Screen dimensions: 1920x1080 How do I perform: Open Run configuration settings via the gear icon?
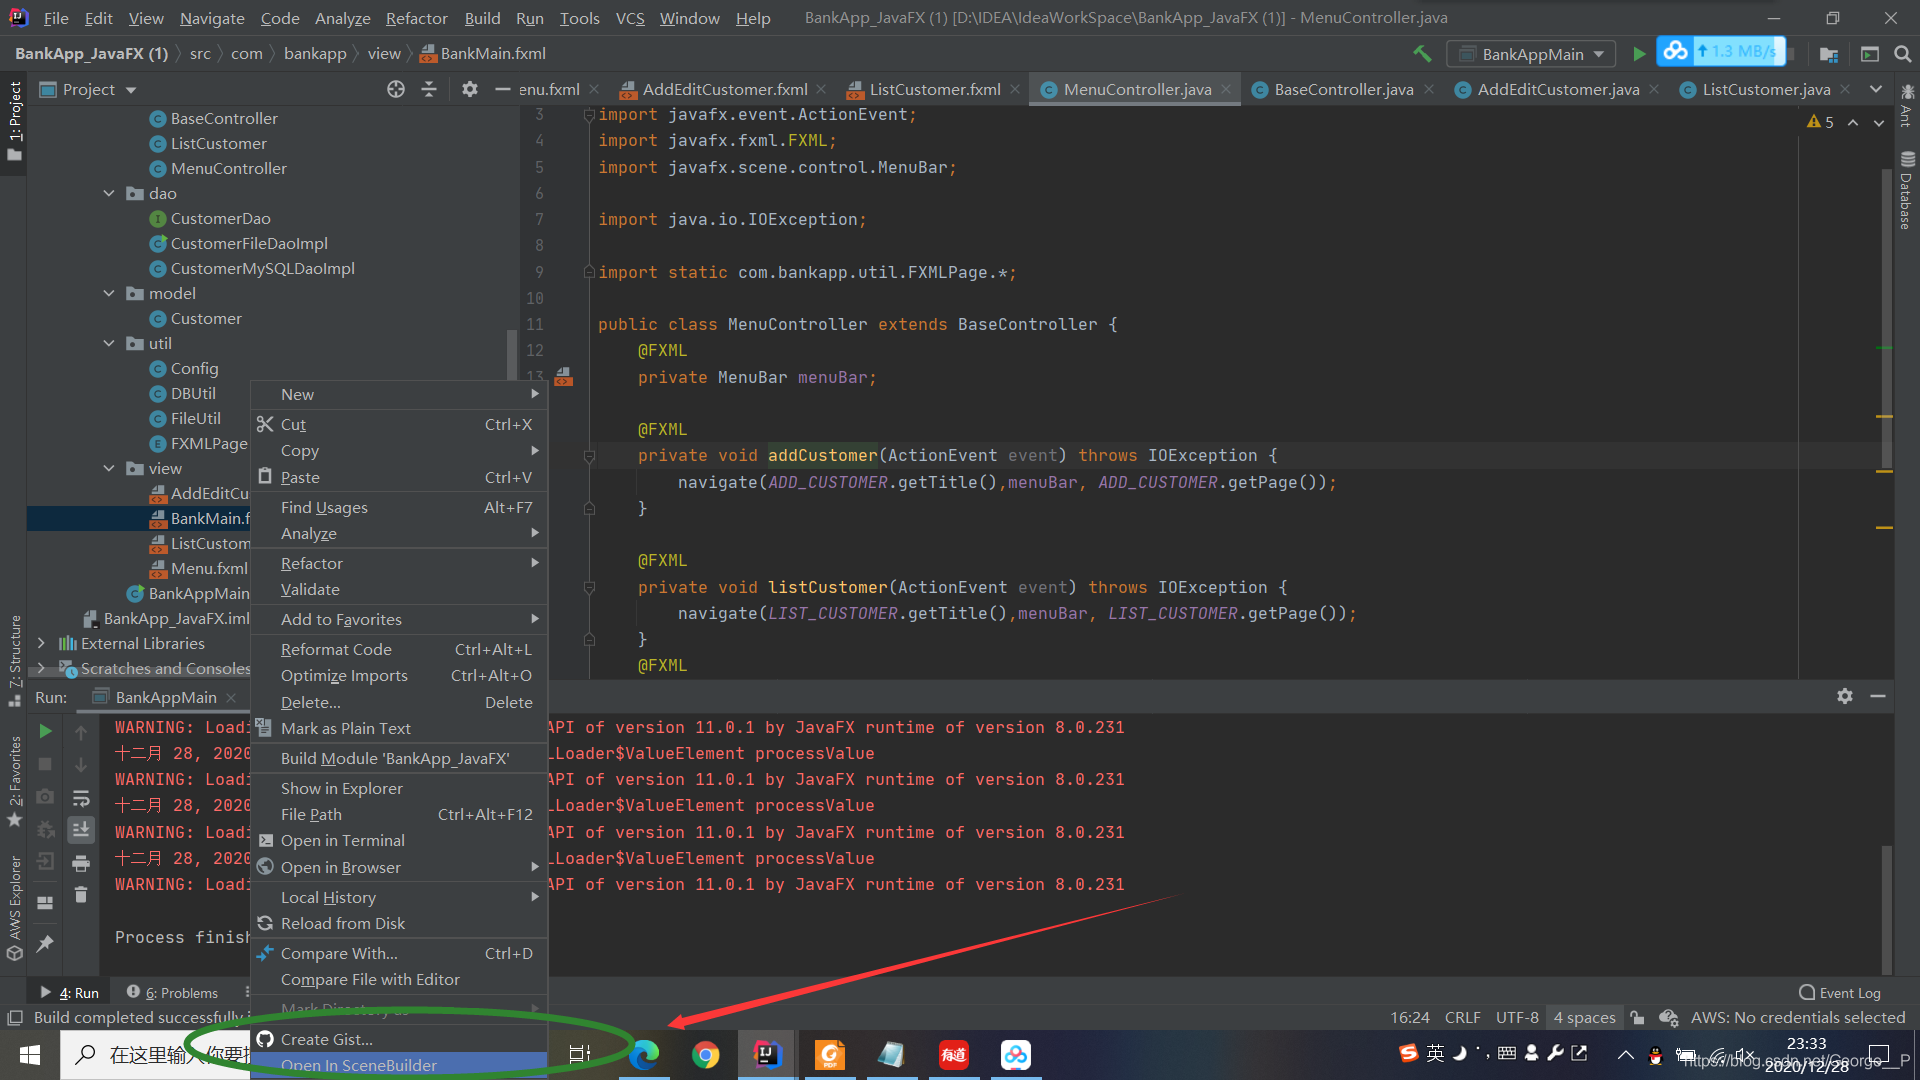pos(1845,696)
